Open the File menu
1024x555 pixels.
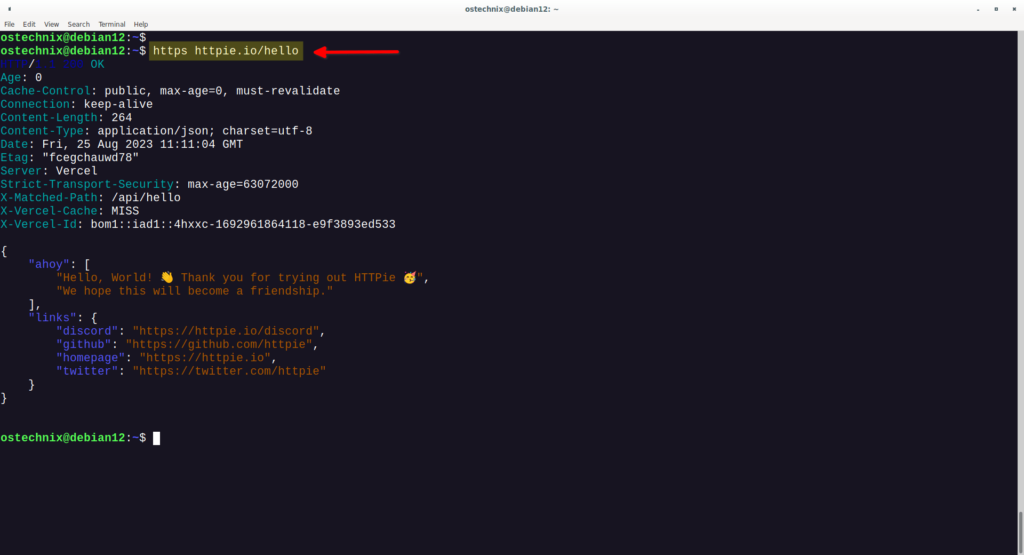point(9,24)
